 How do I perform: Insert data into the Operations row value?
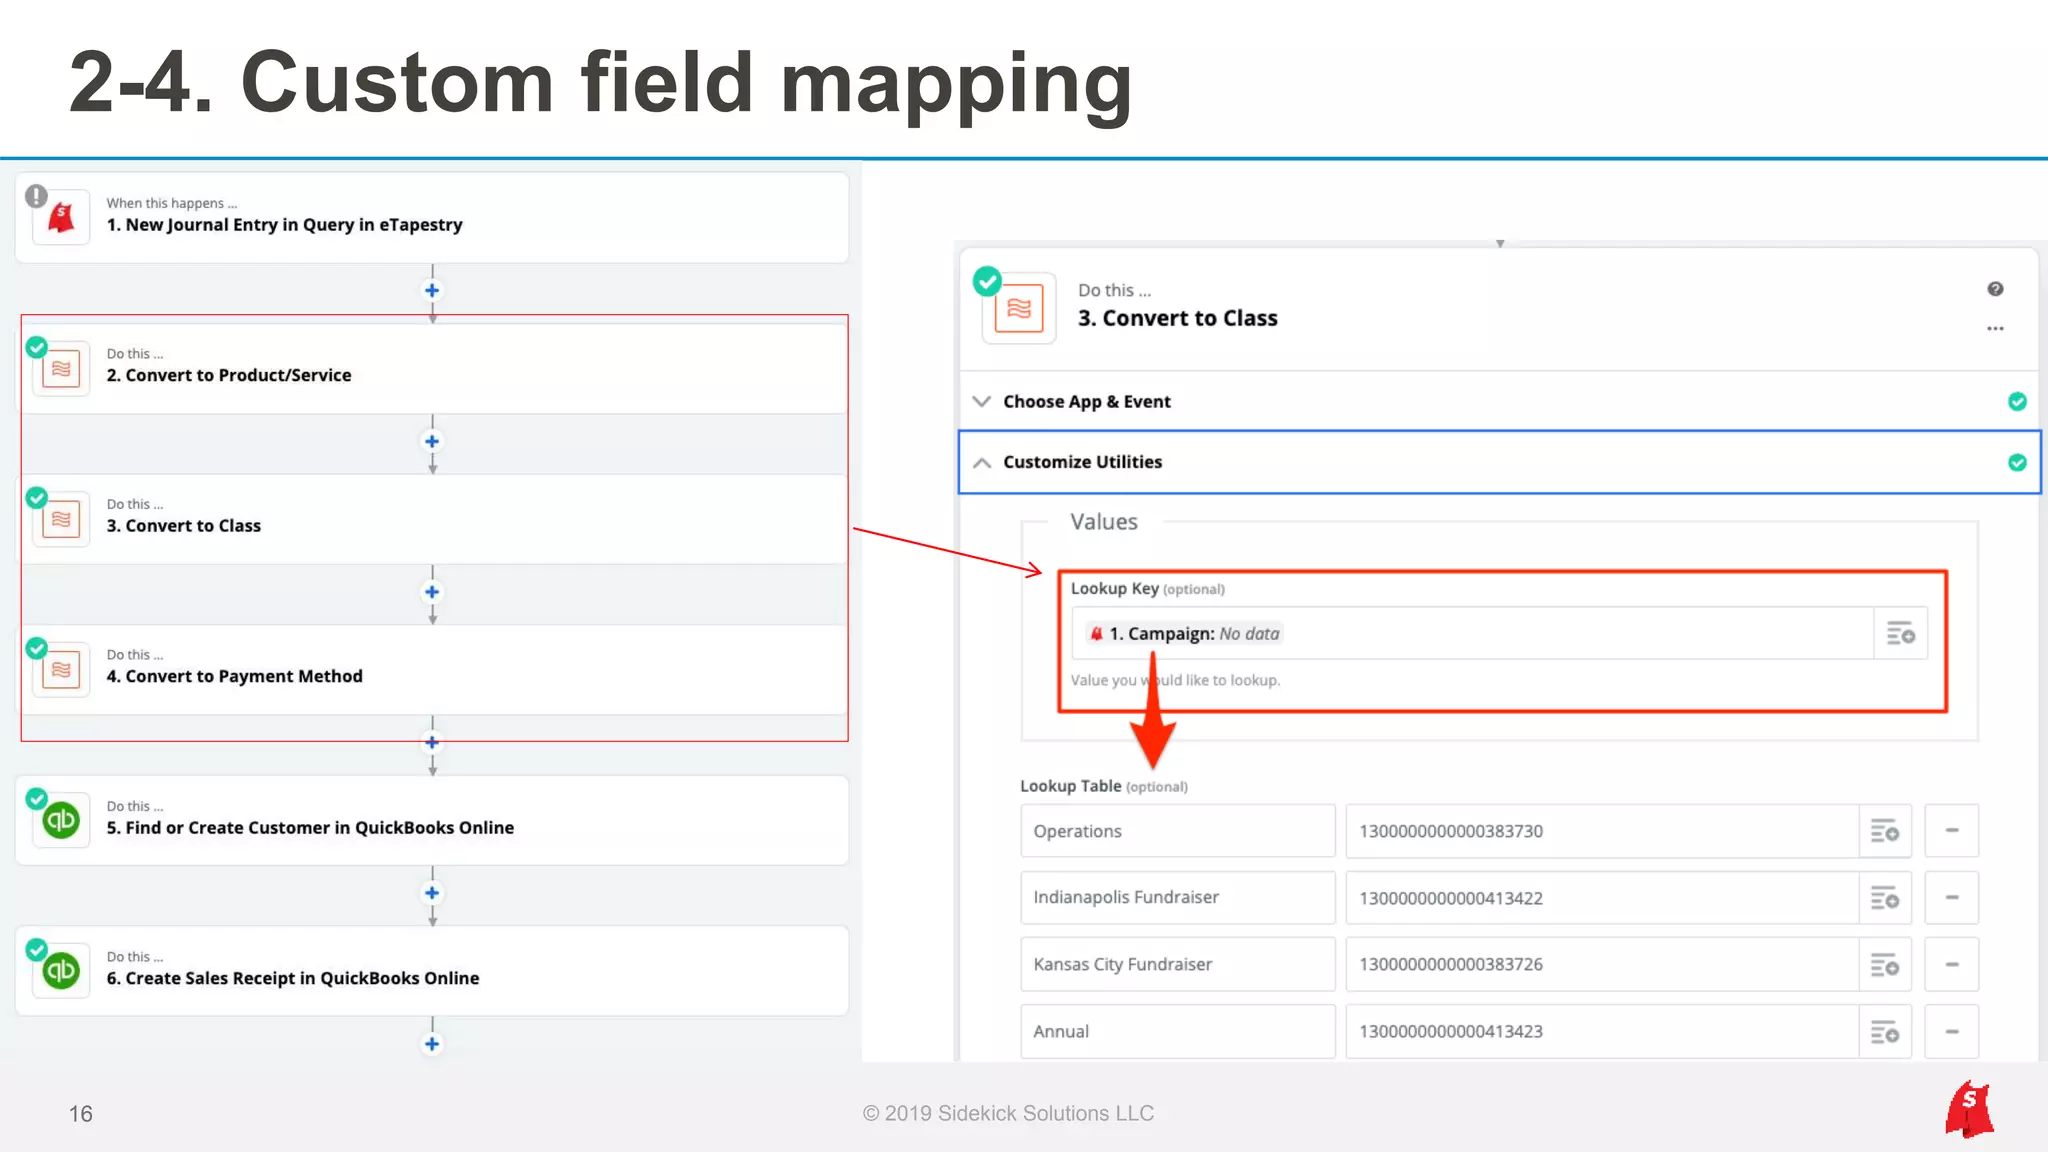click(1885, 831)
